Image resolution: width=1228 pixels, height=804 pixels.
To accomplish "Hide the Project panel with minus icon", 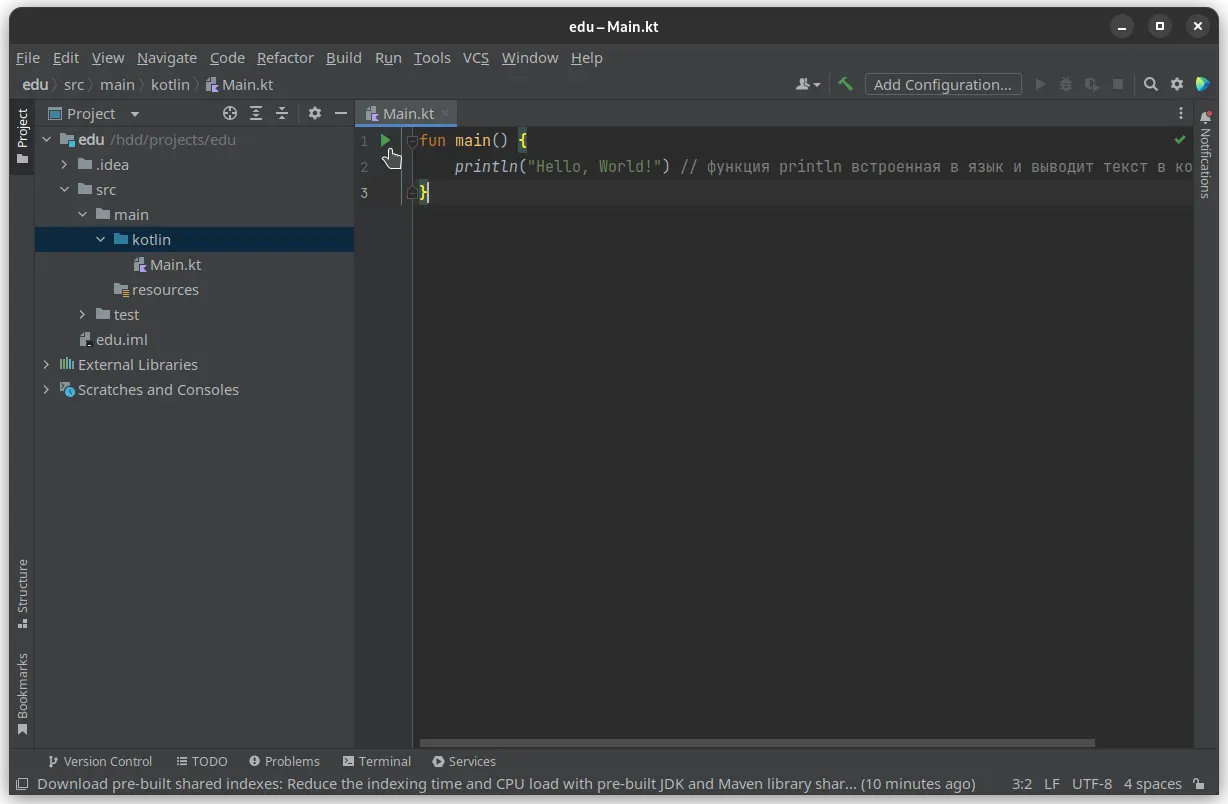I will tap(340, 114).
